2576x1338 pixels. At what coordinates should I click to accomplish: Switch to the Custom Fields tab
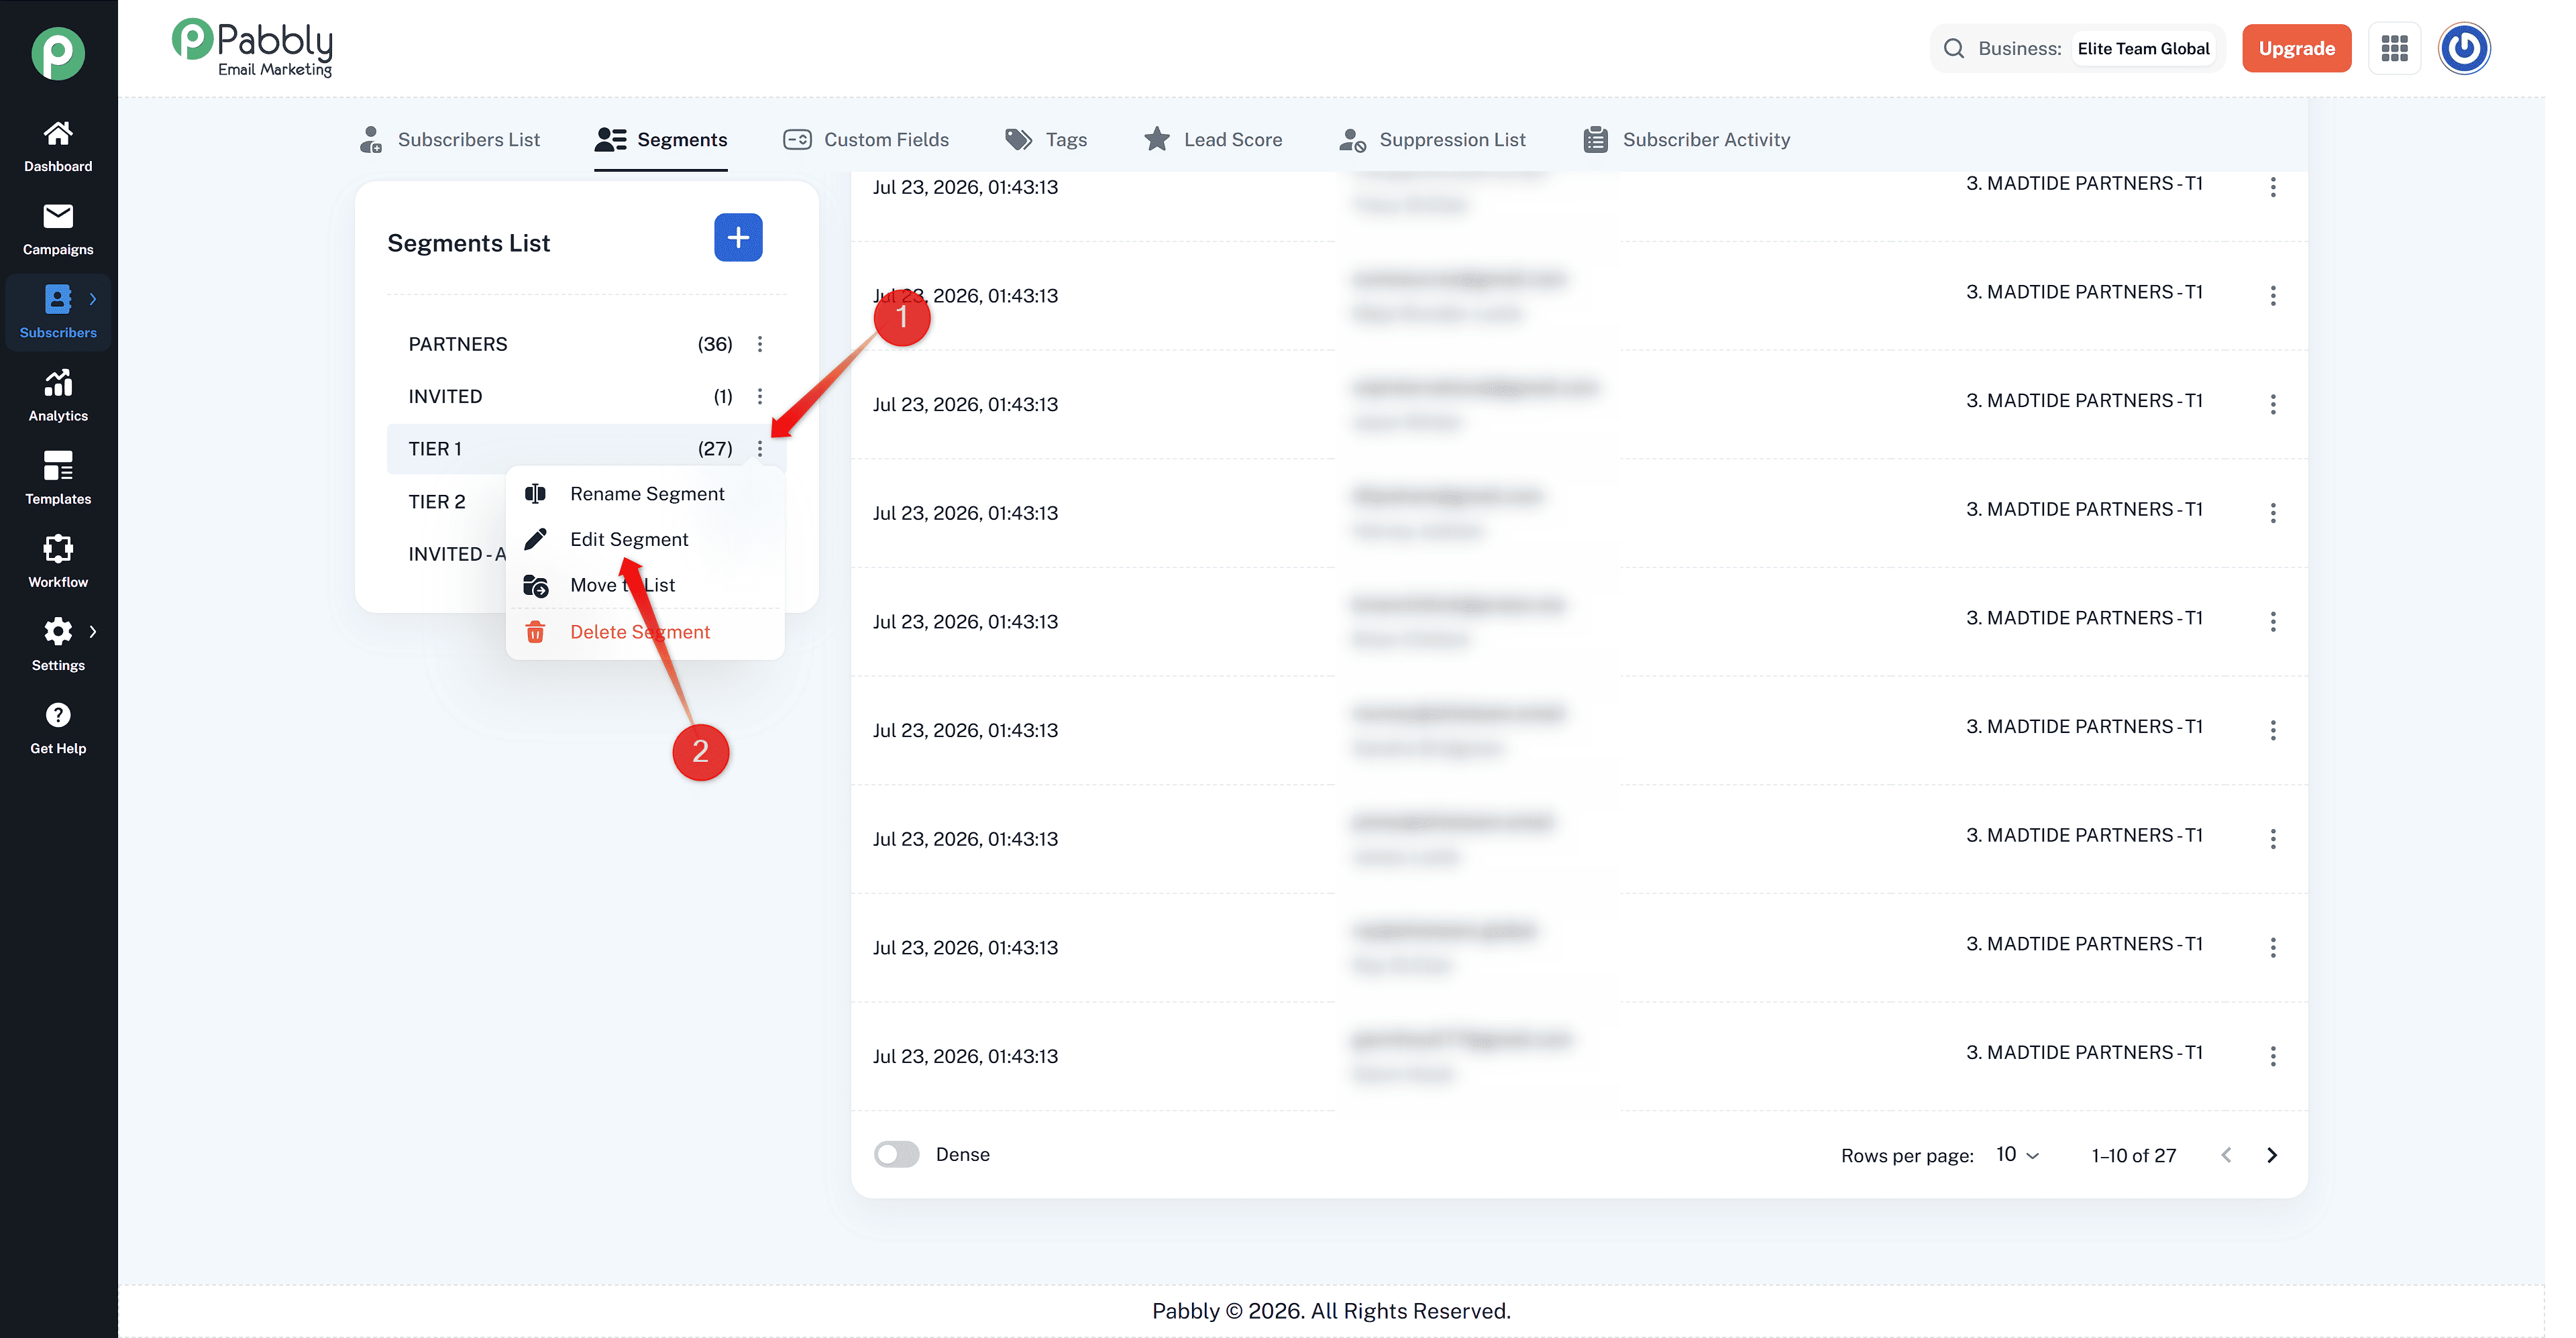click(866, 140)
